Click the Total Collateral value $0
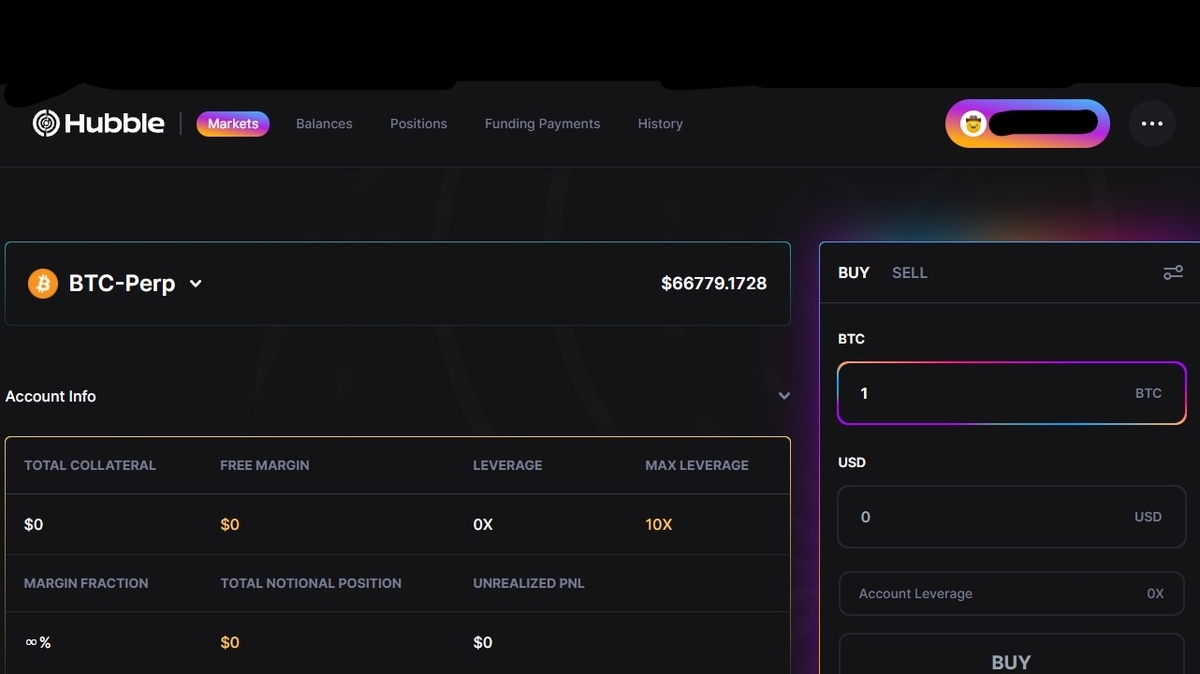 [x=33, y=525]
